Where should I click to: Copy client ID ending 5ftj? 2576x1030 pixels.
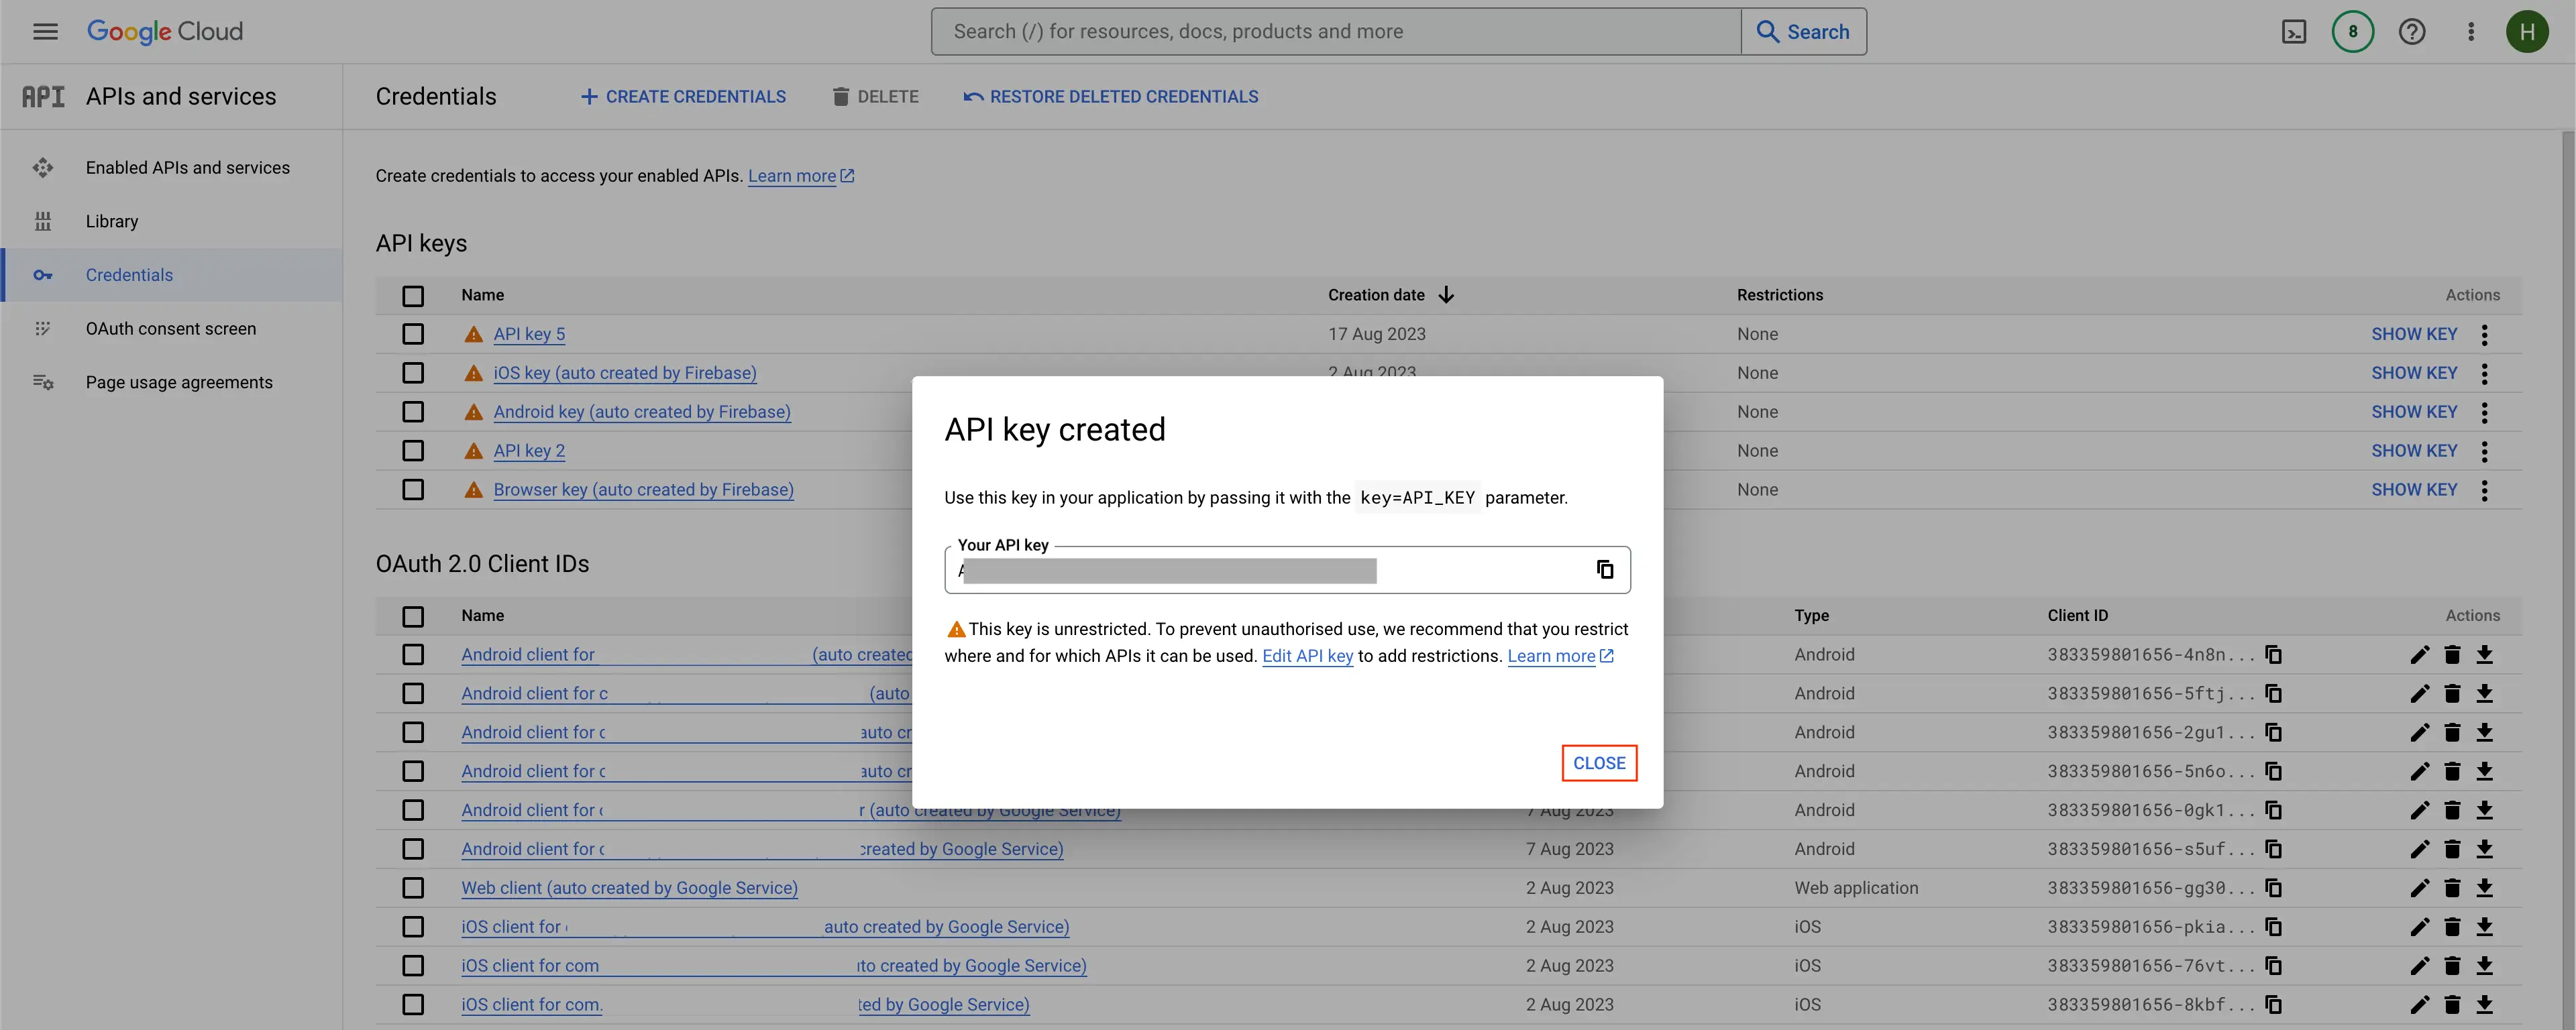[2273, 693]
